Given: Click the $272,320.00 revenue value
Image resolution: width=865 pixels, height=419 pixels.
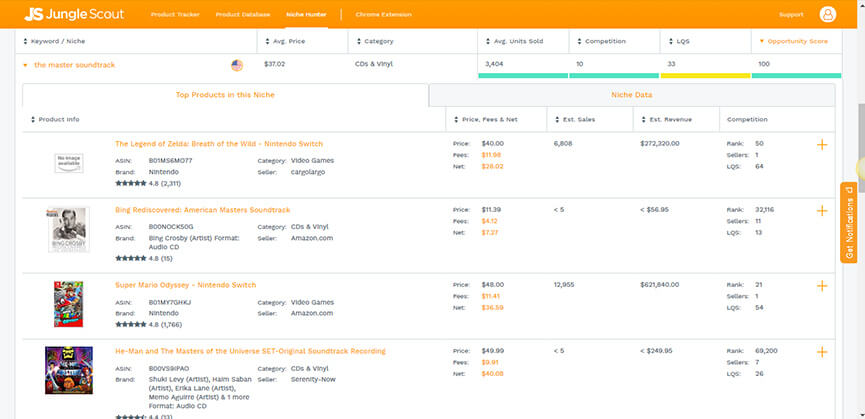Looking at the screenshot, I should (x=660, y=143).
